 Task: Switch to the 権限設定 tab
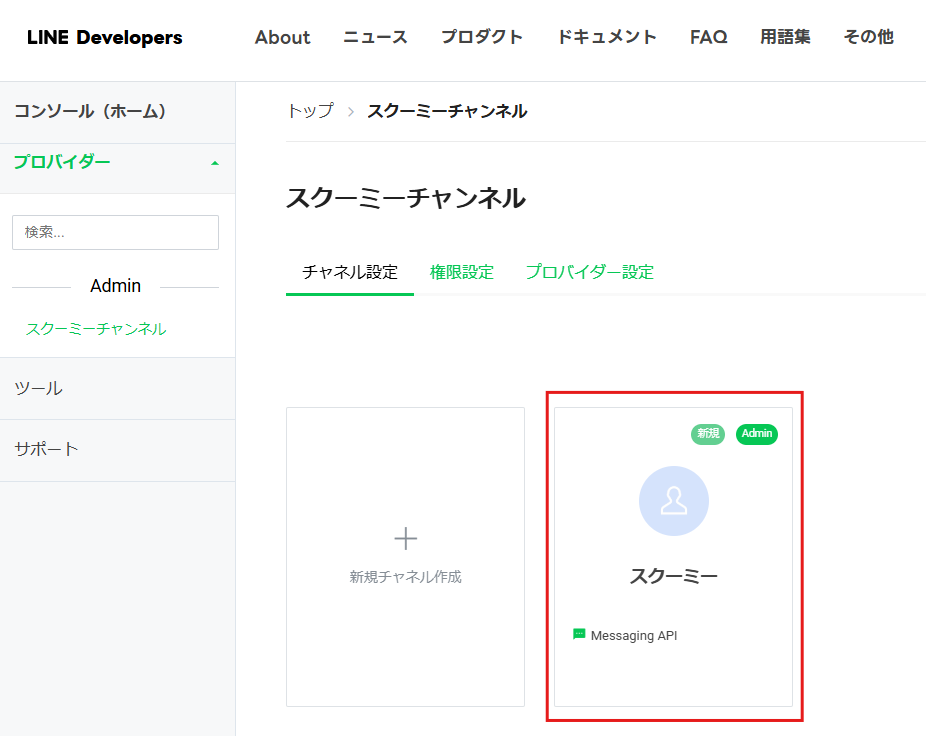[462, 272]
